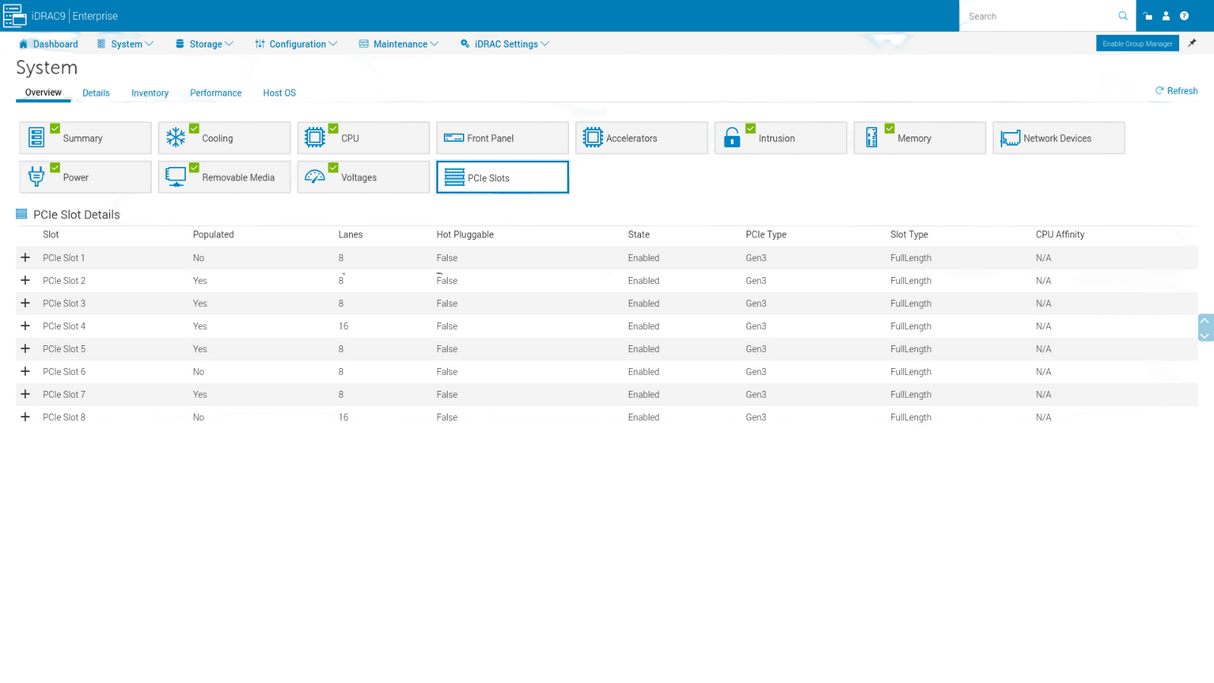Expand PCIe Slot 8 details
The height and width of the screenshot is (683, 1214).
25,417
